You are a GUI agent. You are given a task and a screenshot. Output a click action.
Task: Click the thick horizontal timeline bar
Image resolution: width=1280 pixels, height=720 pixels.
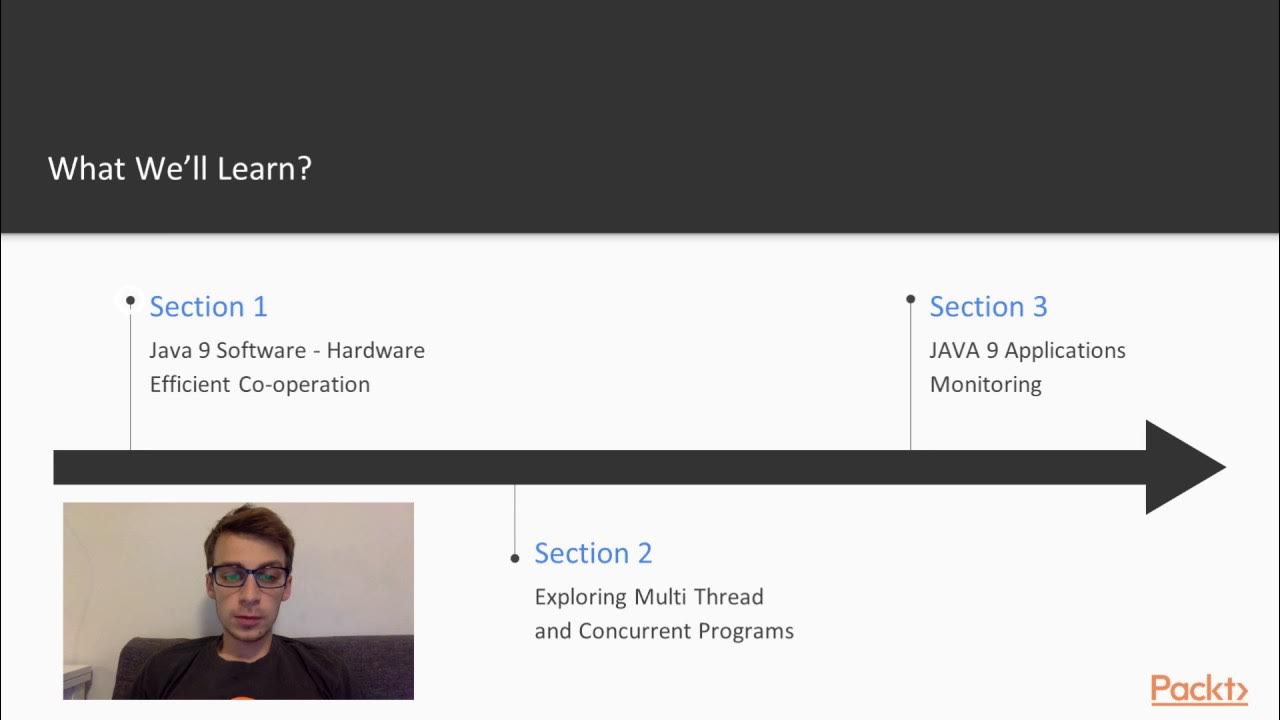[600, 467]
